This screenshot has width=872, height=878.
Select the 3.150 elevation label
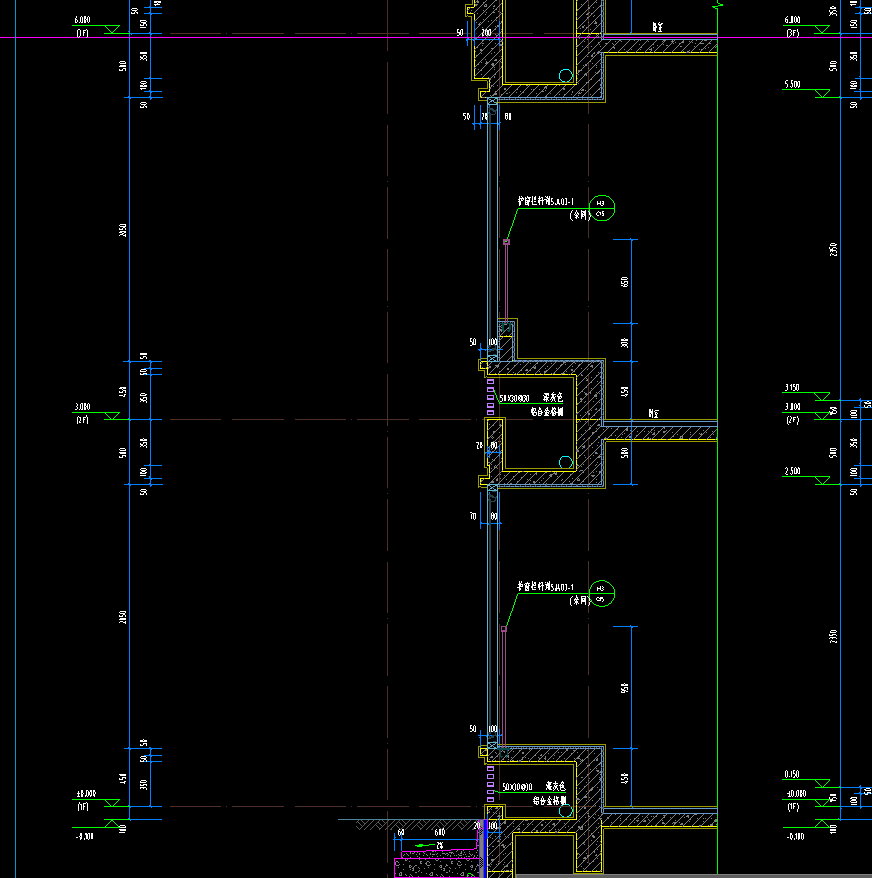tap(792, 387)
